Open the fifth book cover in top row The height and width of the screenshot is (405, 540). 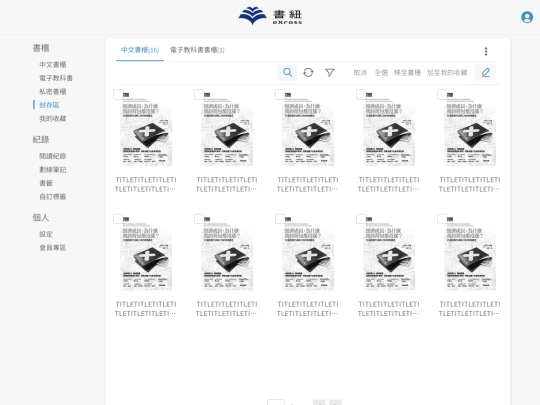[470, 129]
